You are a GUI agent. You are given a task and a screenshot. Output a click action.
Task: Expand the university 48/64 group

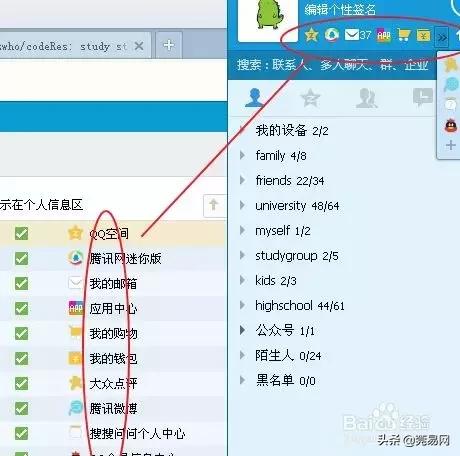[242, 205]
